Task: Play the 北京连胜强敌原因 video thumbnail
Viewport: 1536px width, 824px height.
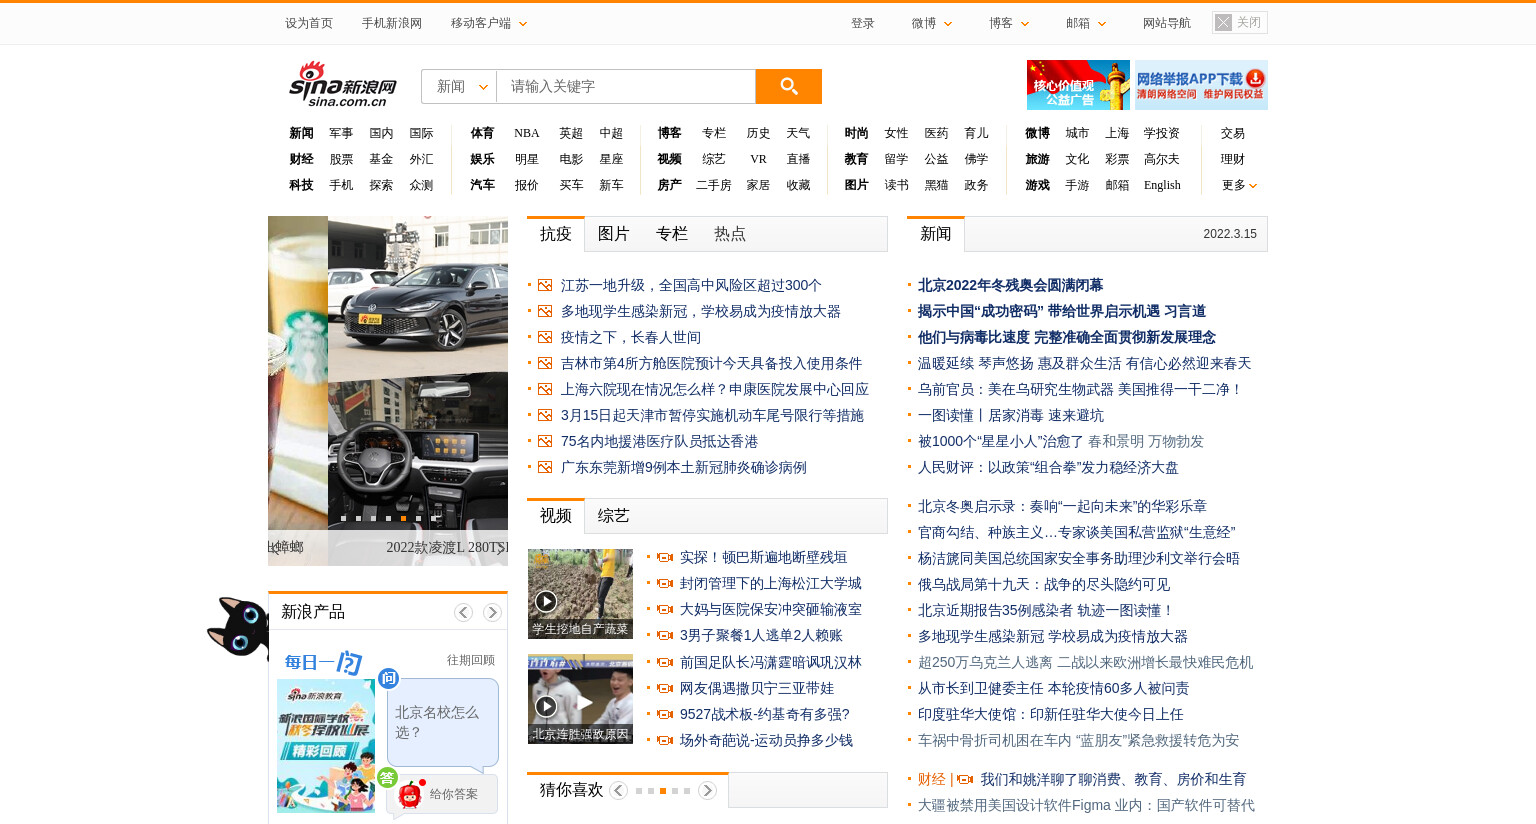Action: click(580, 699)
